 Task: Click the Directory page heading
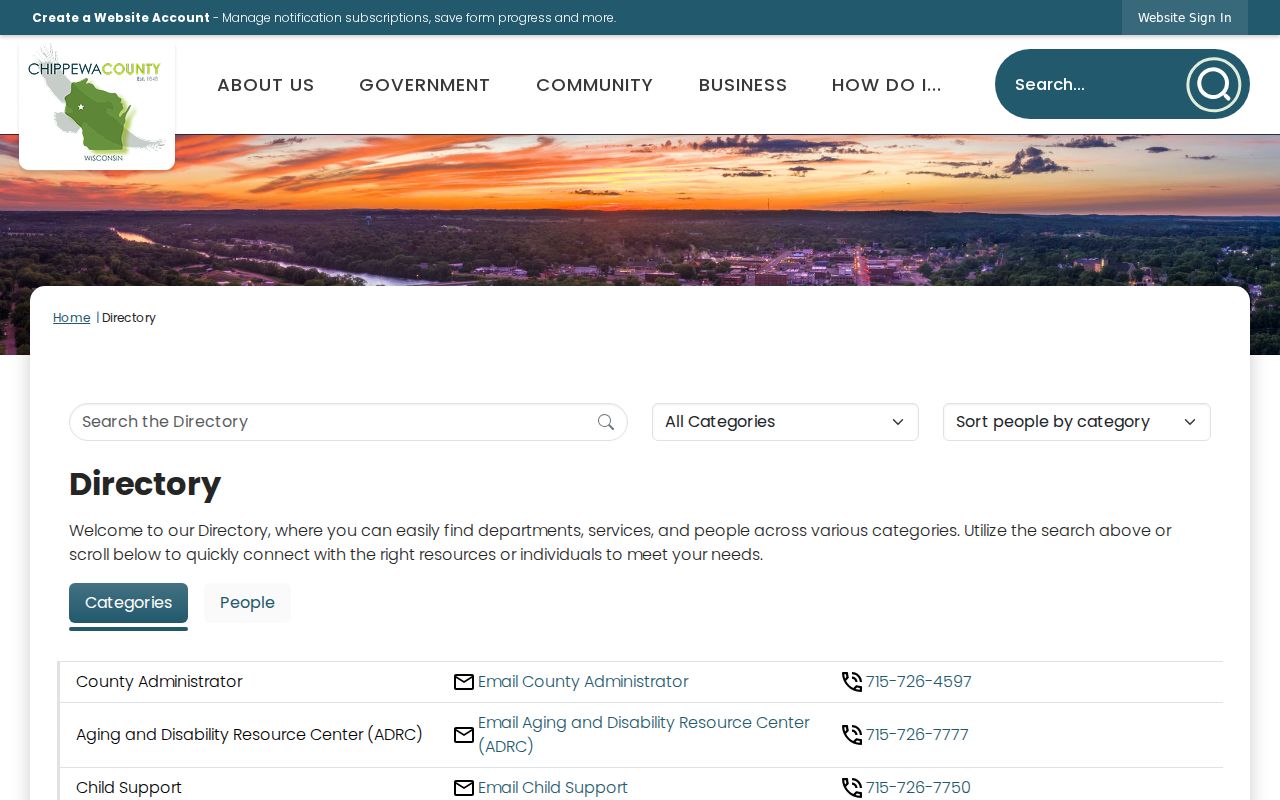145,484
